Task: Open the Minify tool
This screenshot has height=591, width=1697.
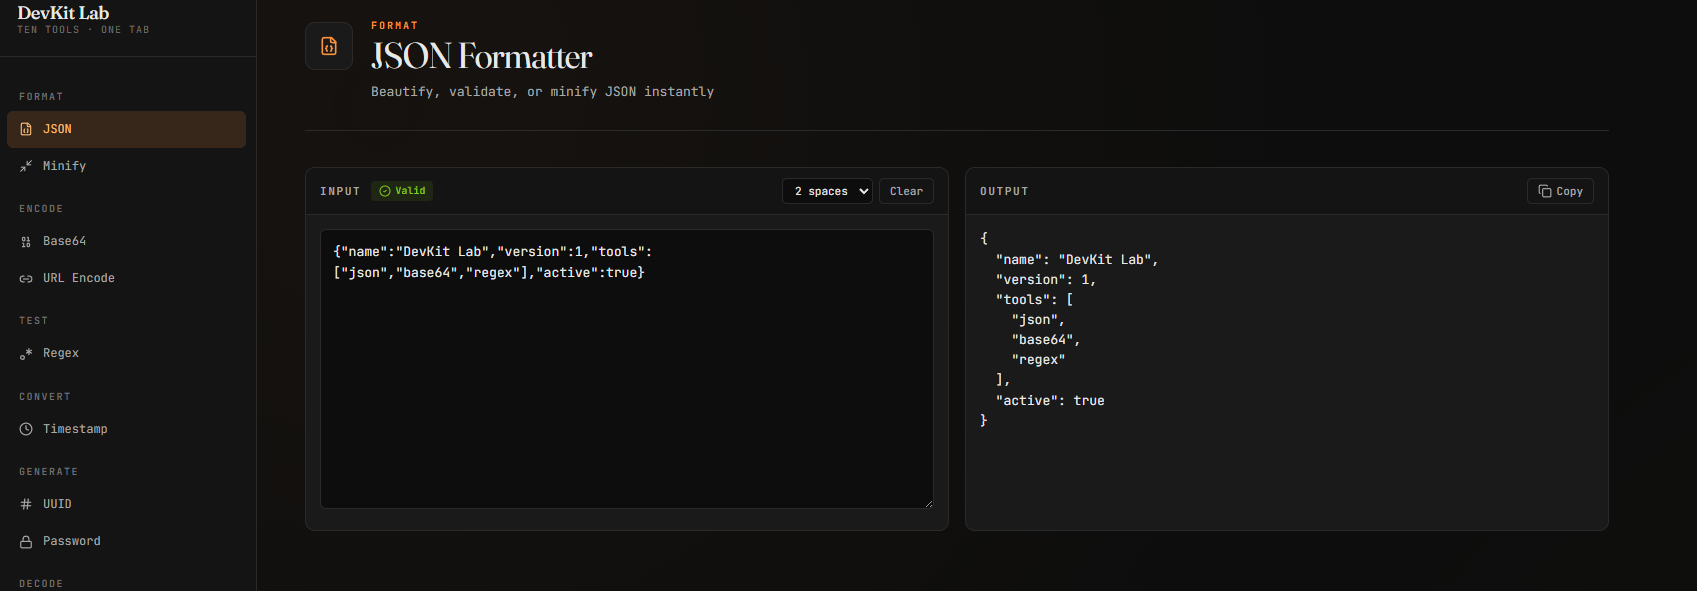Action: 126,166
